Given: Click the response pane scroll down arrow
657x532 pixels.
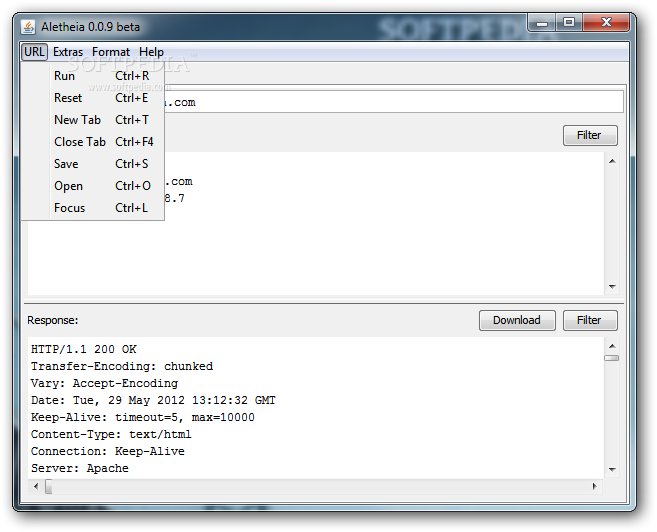Looking at the screenshot, I should tap(612, 470).
